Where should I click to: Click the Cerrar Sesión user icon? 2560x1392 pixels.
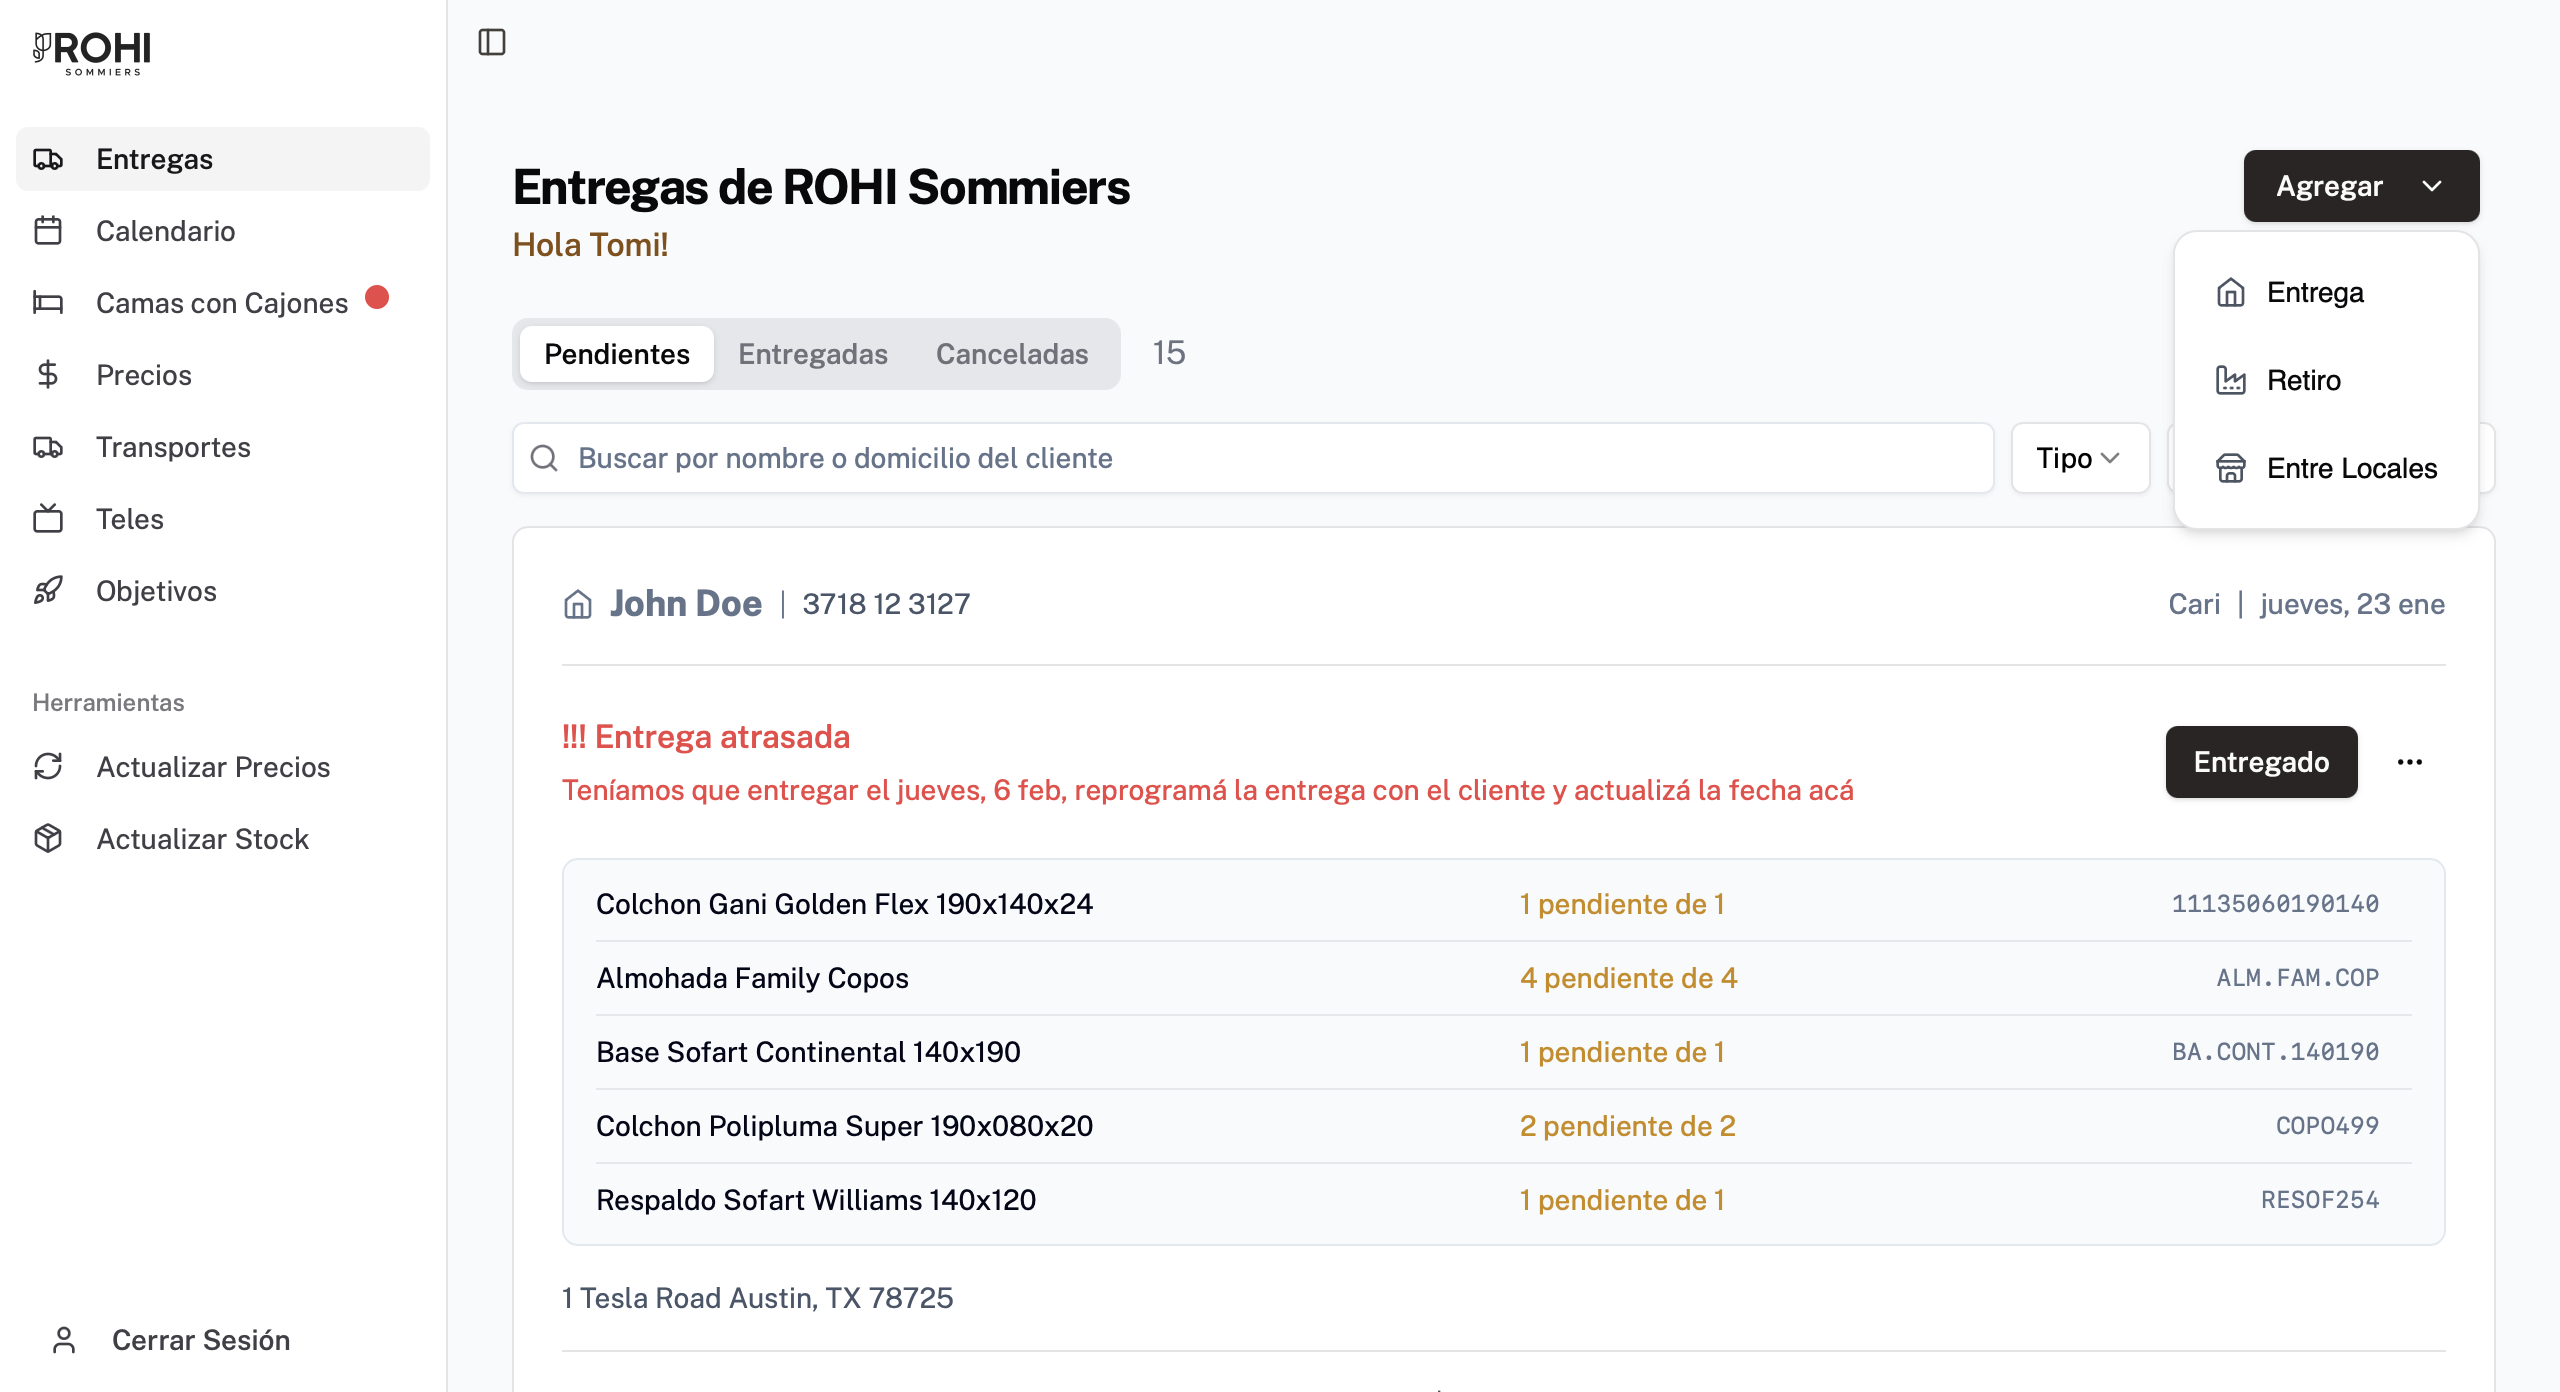coord(64,1340)
